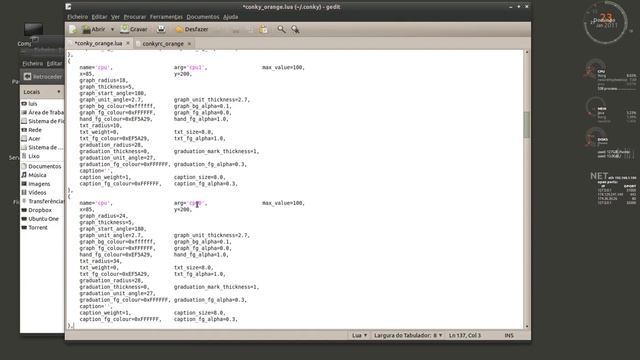The width and height of the screenshot is (640, 360).
Task: Open the Largura do Tabulador dropdown
Action: tap(408, 335)
